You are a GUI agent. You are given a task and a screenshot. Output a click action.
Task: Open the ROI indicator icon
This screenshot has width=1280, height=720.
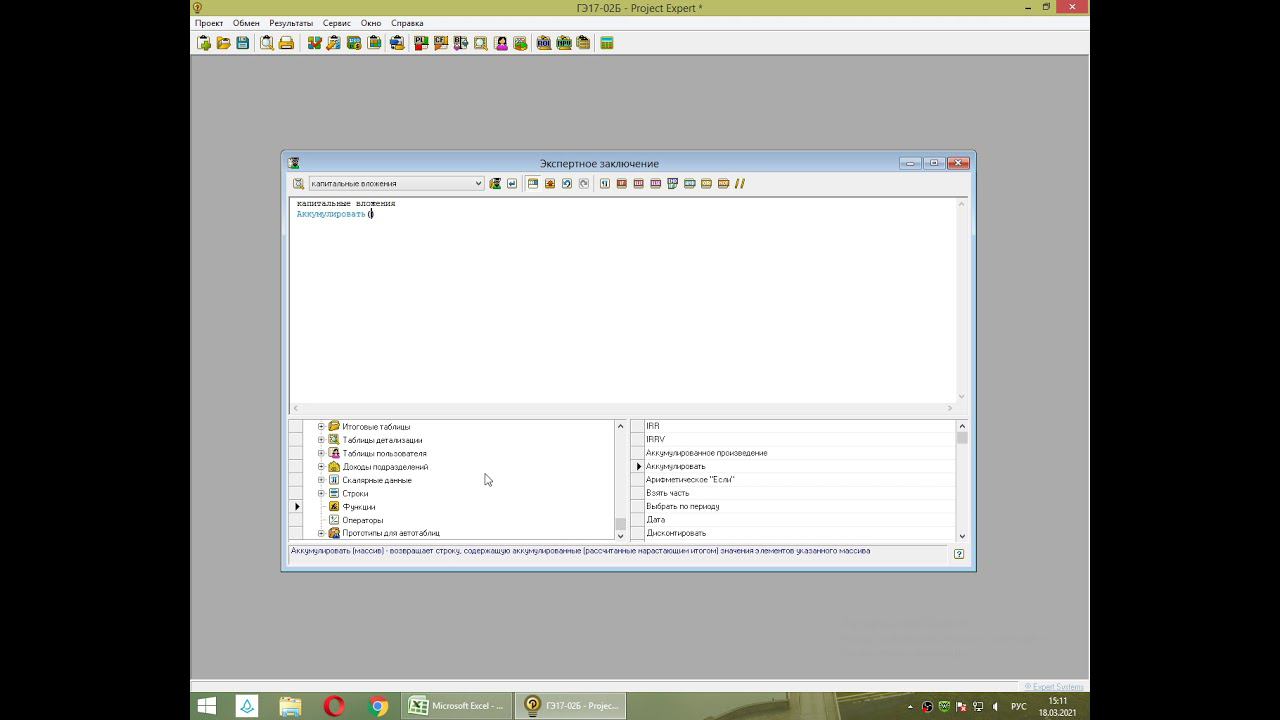point(543,43)
